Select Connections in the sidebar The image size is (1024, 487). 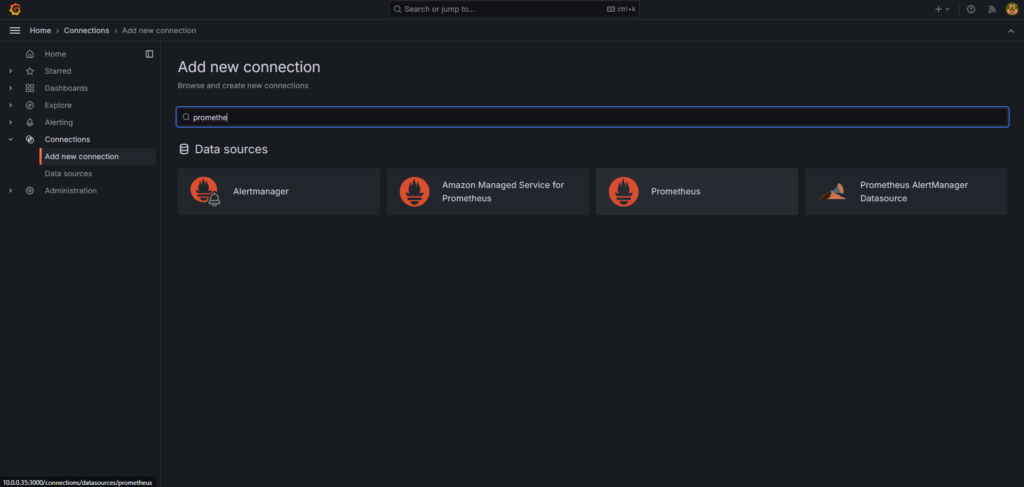coord(67,139)
